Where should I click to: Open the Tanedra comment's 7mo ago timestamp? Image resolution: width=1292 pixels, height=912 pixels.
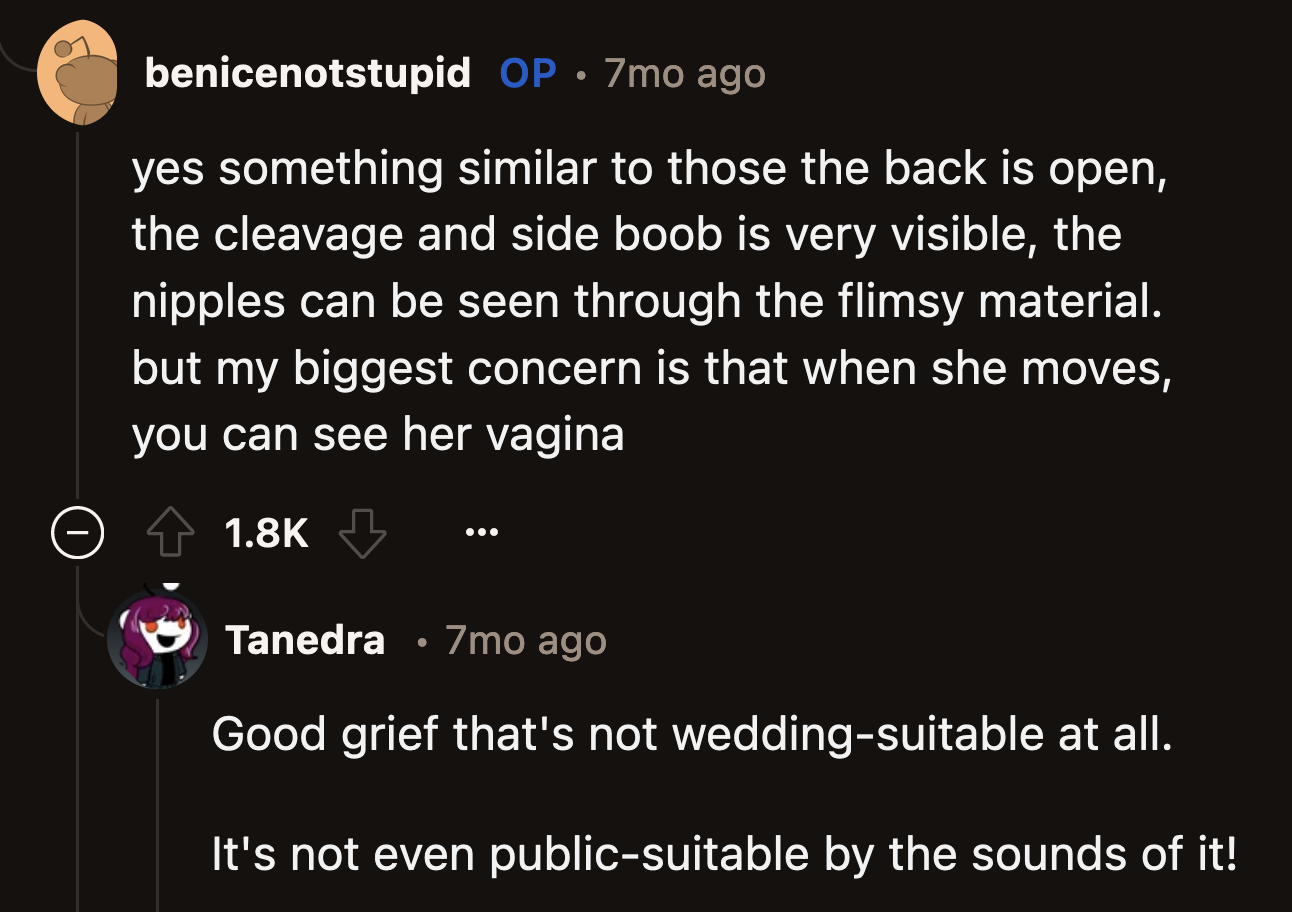pos(526,640)
